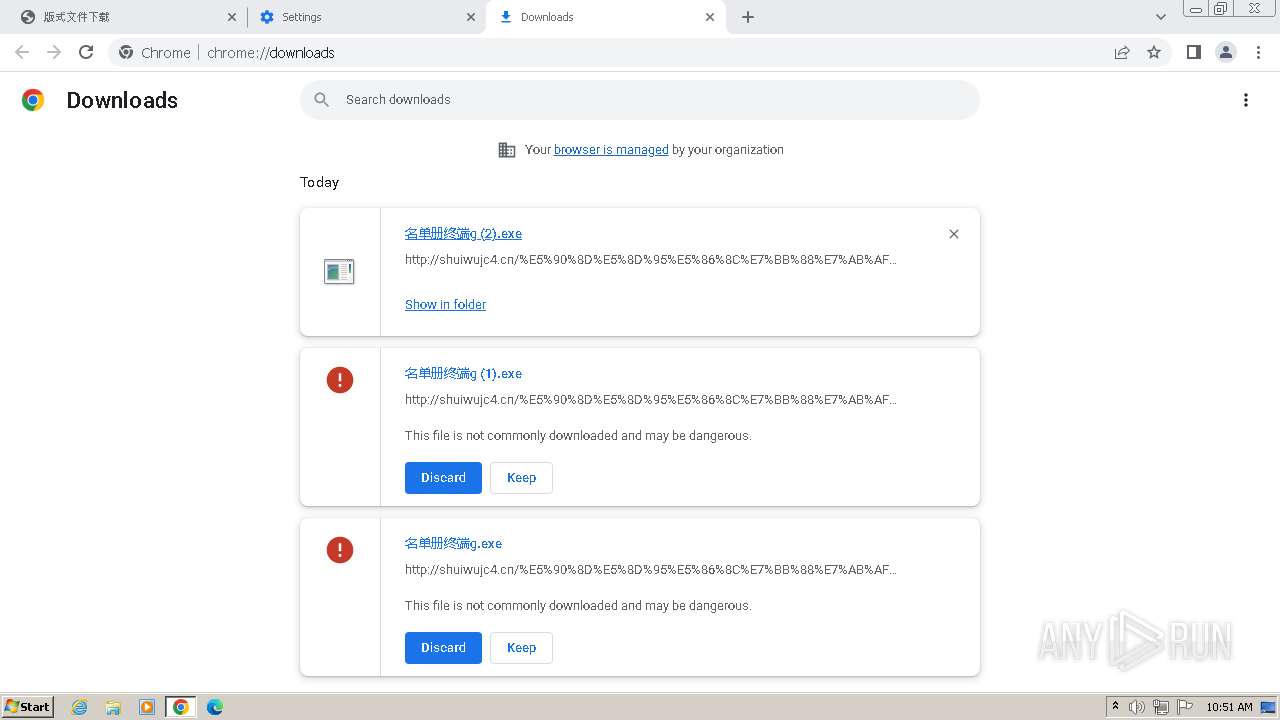Viewport: 1280px width, 720px height.
Task: Go back using the back arrow
Action: click(x=22, y=52)
